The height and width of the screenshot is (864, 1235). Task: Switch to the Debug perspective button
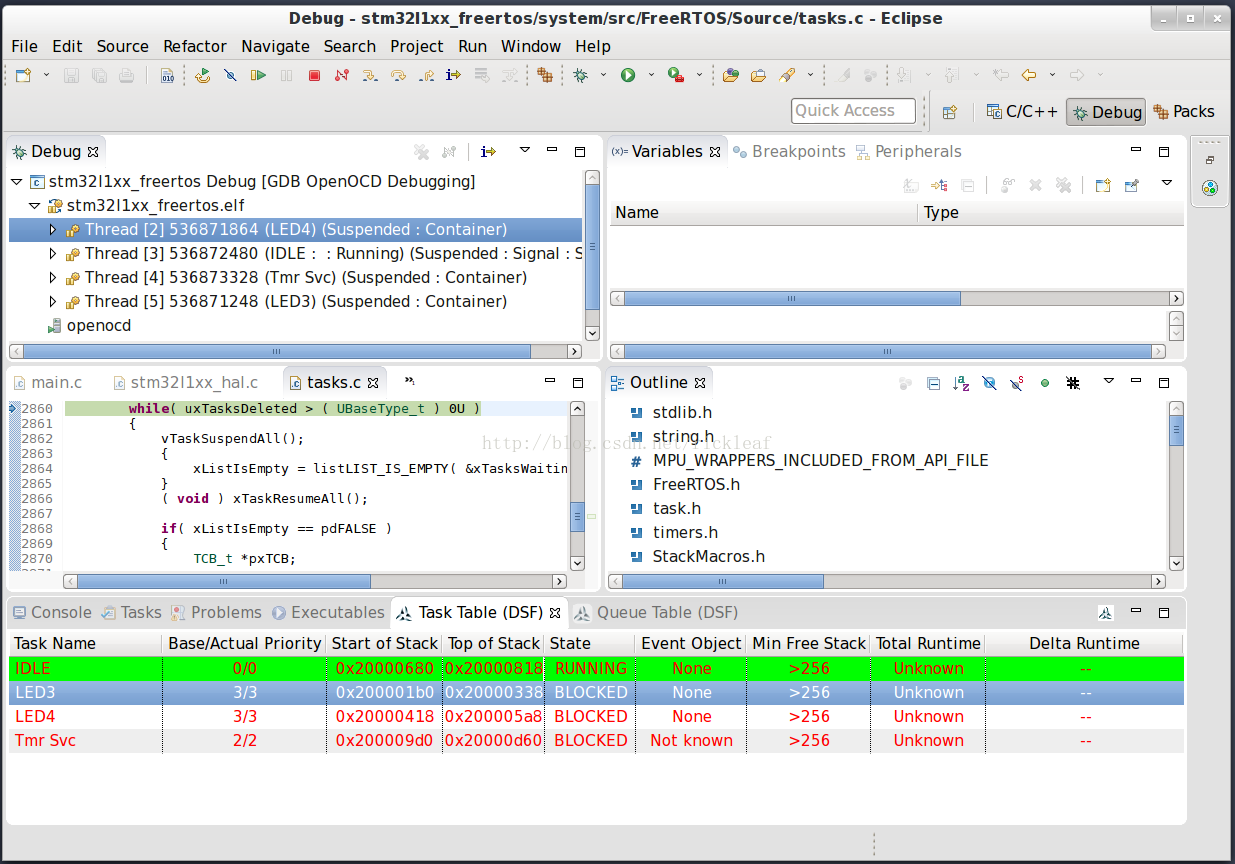(1106, 112)
